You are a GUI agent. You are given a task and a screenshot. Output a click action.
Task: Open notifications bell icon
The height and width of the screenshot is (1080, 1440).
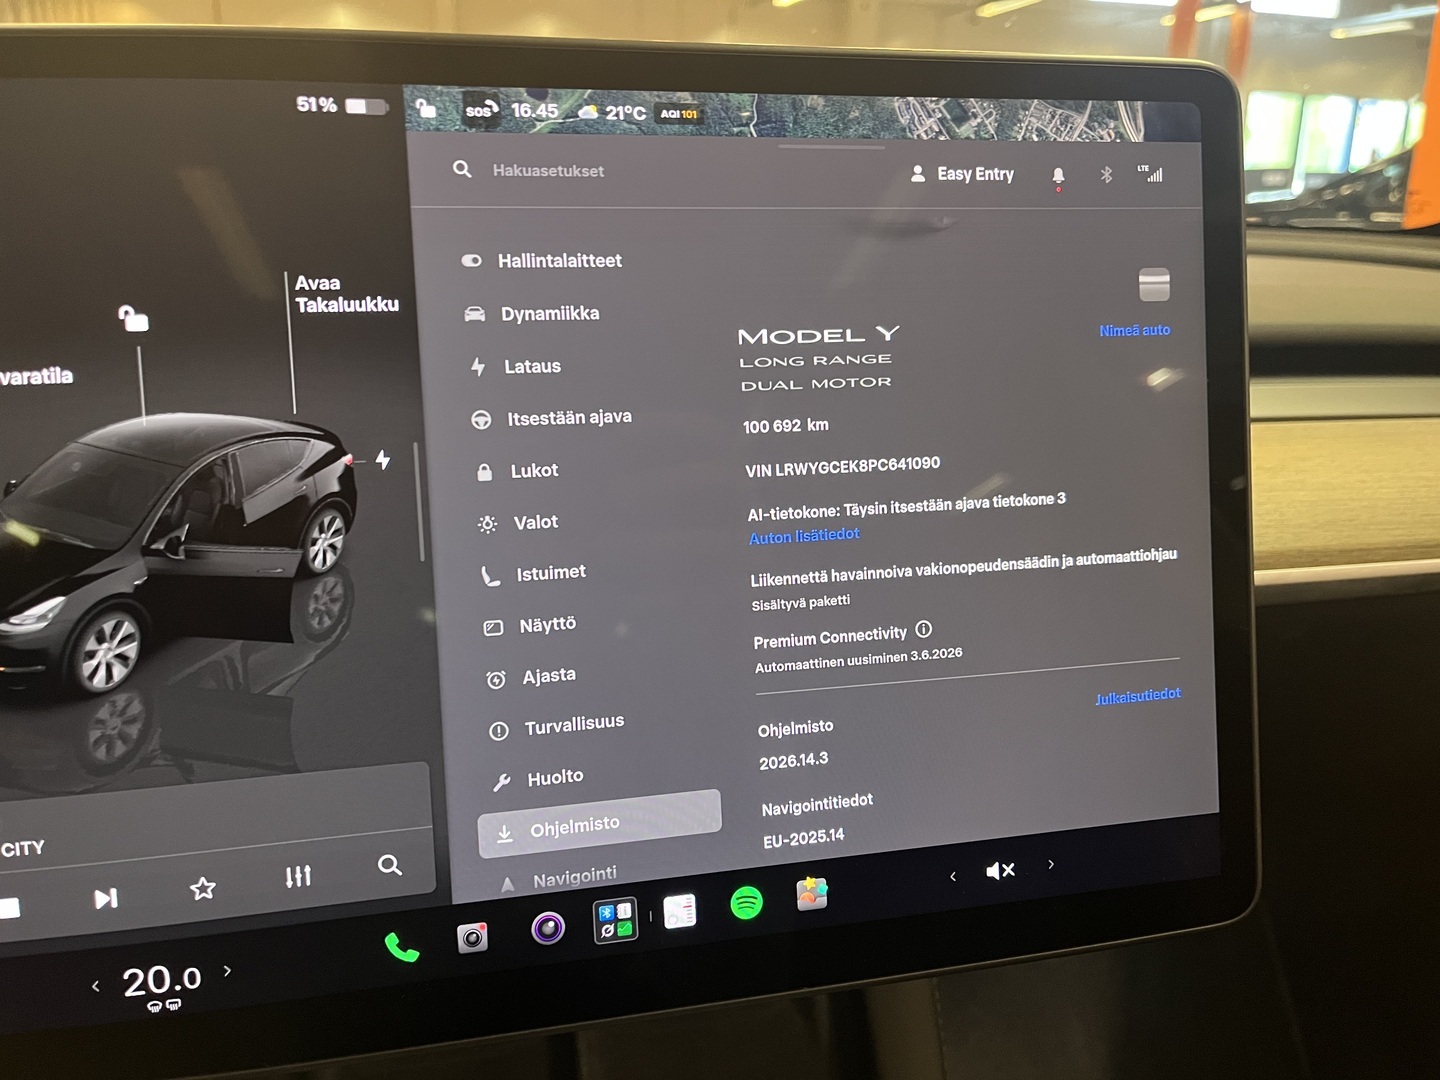(1058, 177)
